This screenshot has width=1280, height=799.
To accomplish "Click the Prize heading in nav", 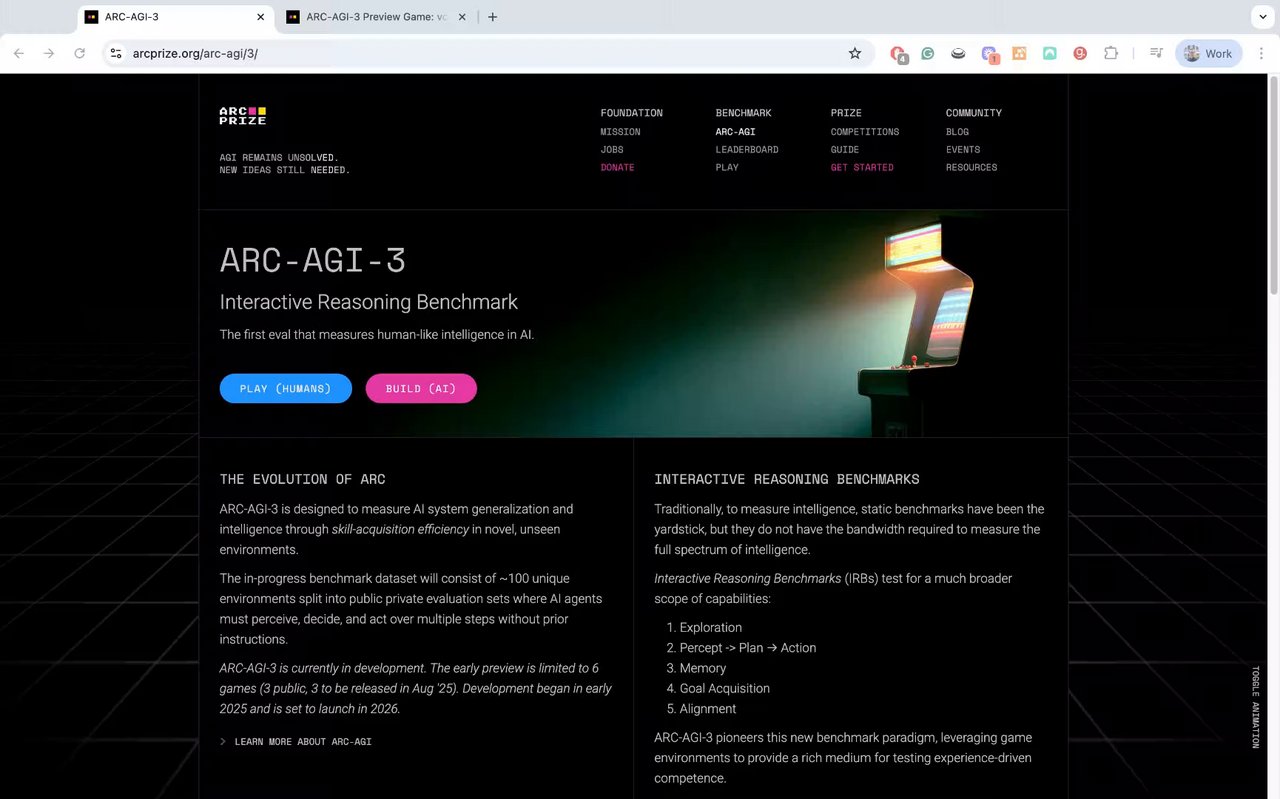I will 846,113.
